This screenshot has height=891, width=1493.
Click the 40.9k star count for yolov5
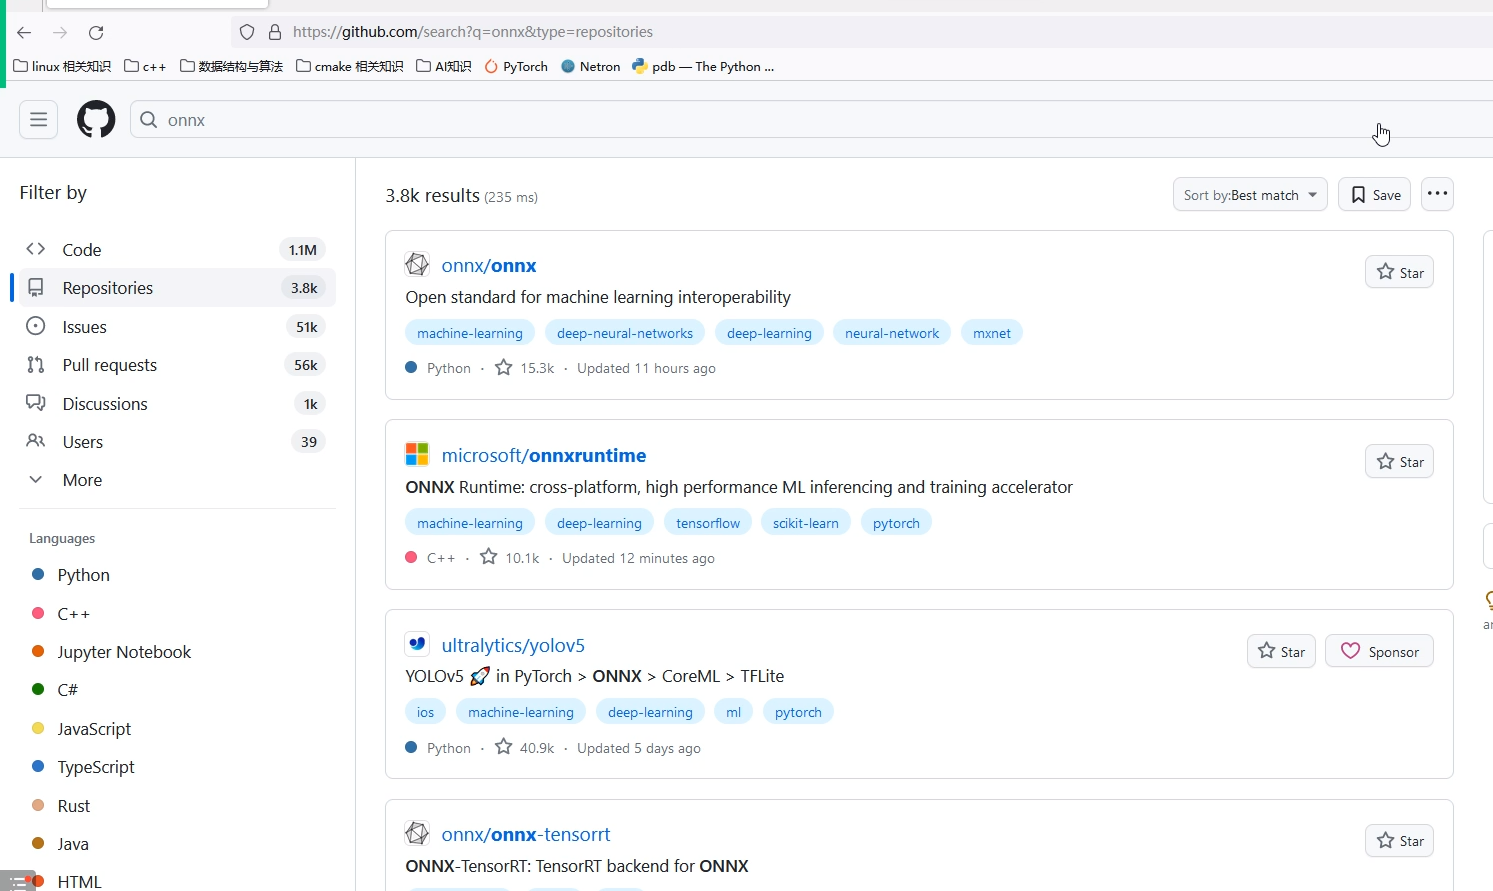coord(525,747)
